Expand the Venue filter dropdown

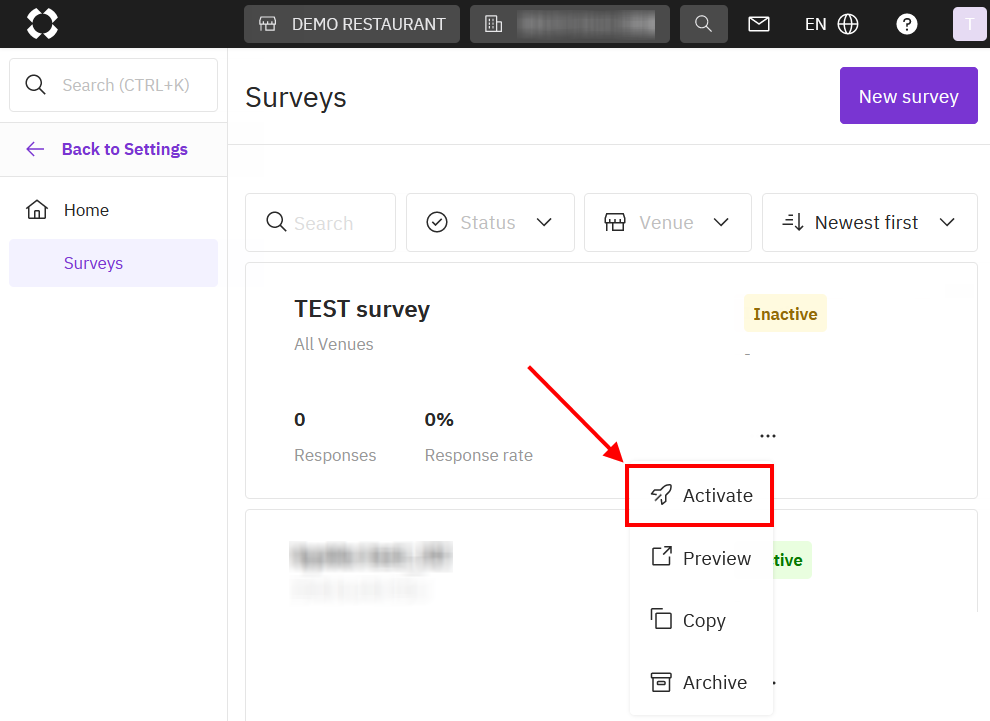[x=667, y=223]
